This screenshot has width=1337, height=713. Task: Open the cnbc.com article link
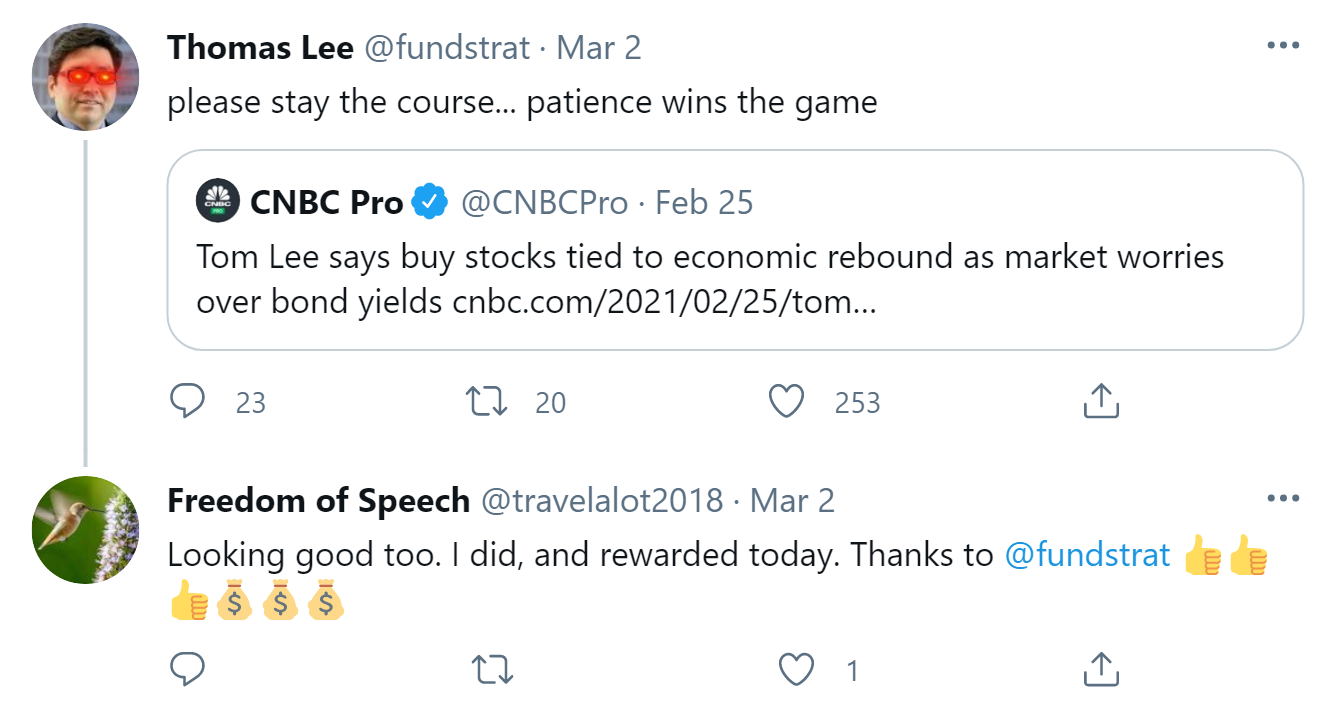pos(664,302)
